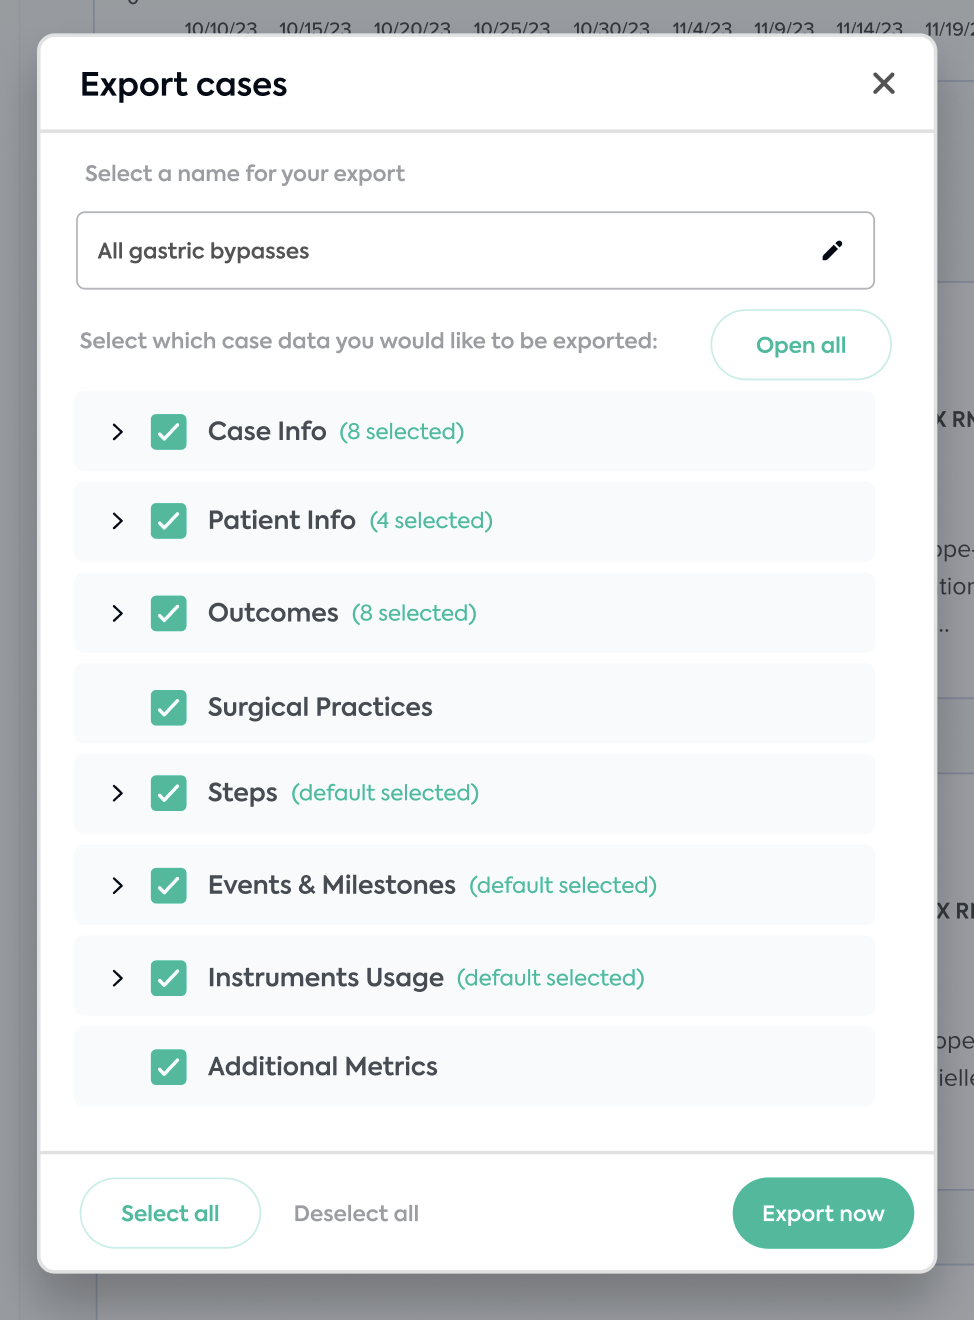Uncheck the Steps checkbox

click(169, 793)
